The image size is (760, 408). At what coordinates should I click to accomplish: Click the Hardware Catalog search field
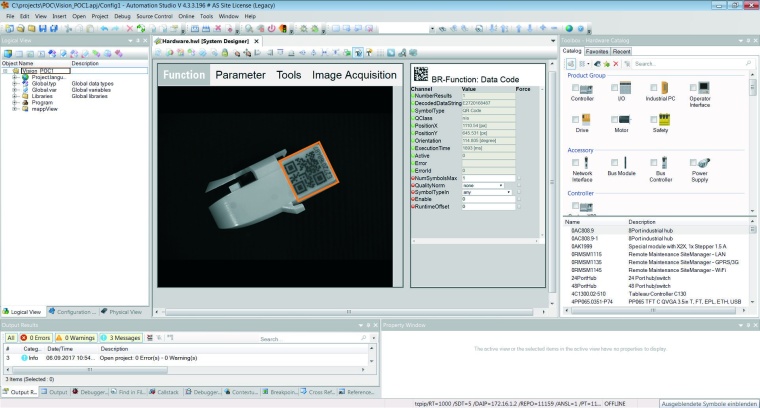coord(680,64)
